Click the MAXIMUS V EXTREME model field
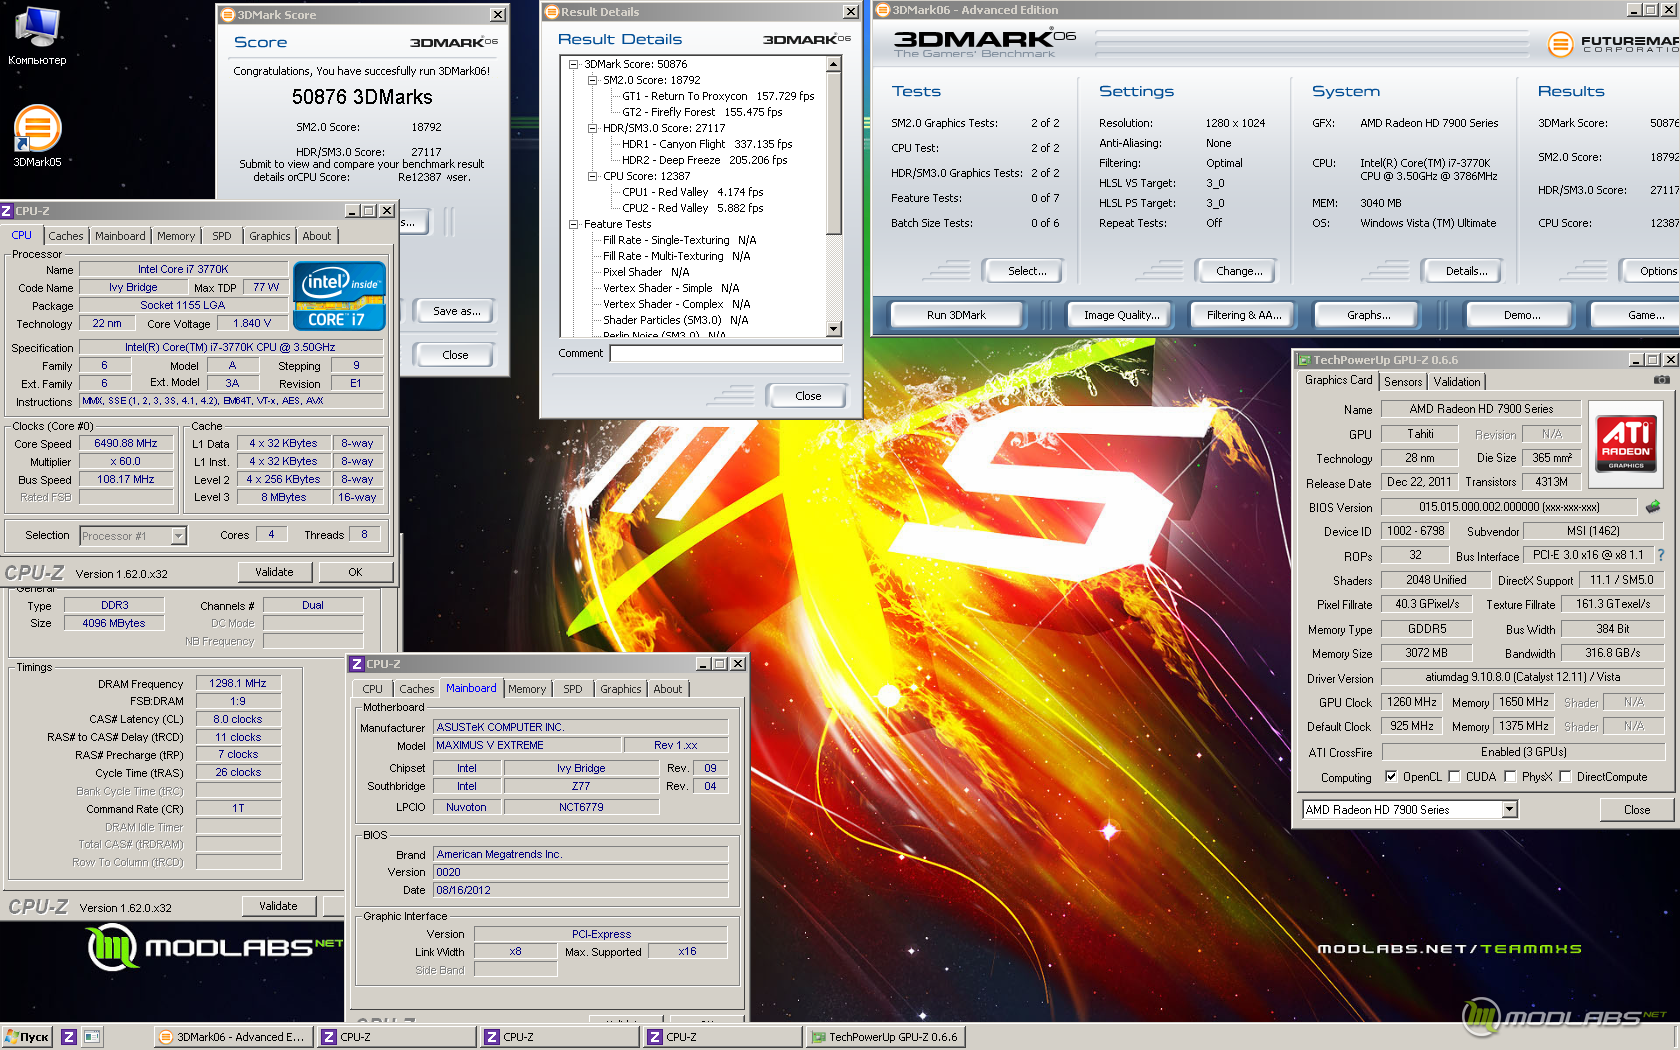 point(527,745)
